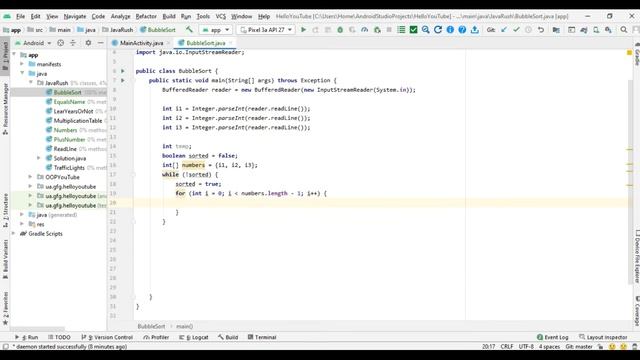Click the blue circular refresh toolbar icon
640x360 pixels.
(438, 30)
